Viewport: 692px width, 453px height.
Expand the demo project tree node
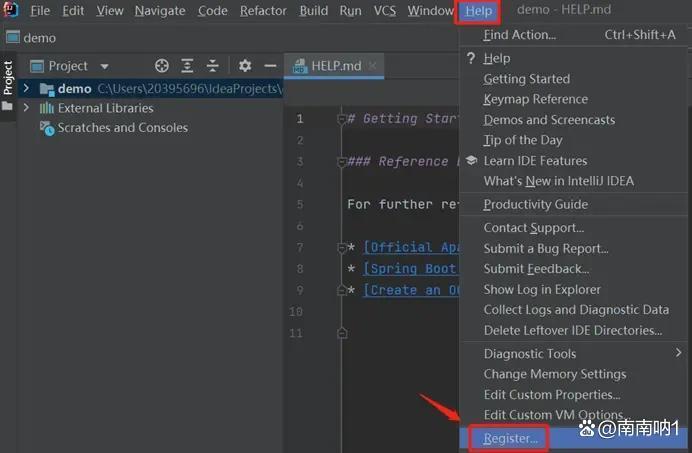pos(26,88)
